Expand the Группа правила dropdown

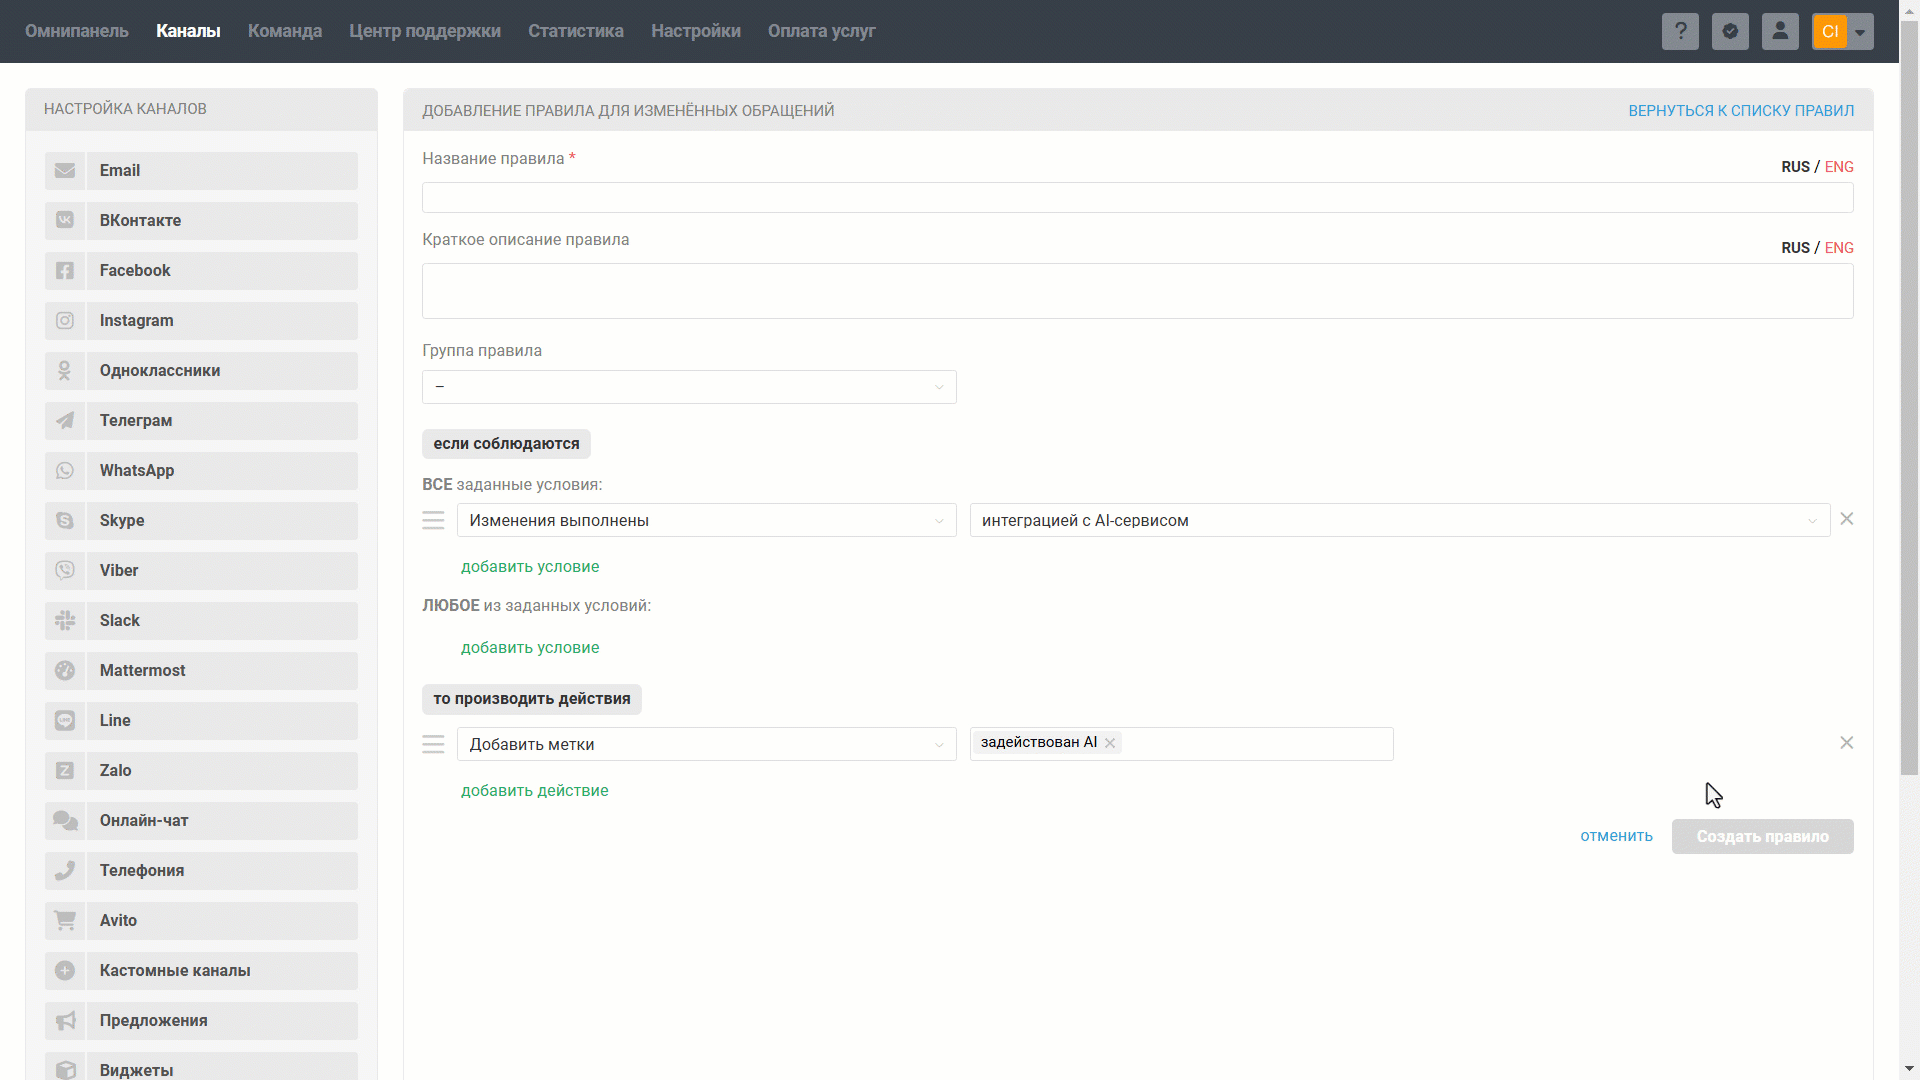[x=689, y=387]
